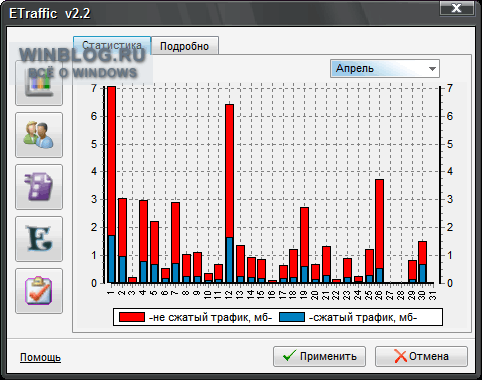The height and width of the screenshot is (380, 482).
Task: Click the chart bar for day 26
Action: coord(379,231)
